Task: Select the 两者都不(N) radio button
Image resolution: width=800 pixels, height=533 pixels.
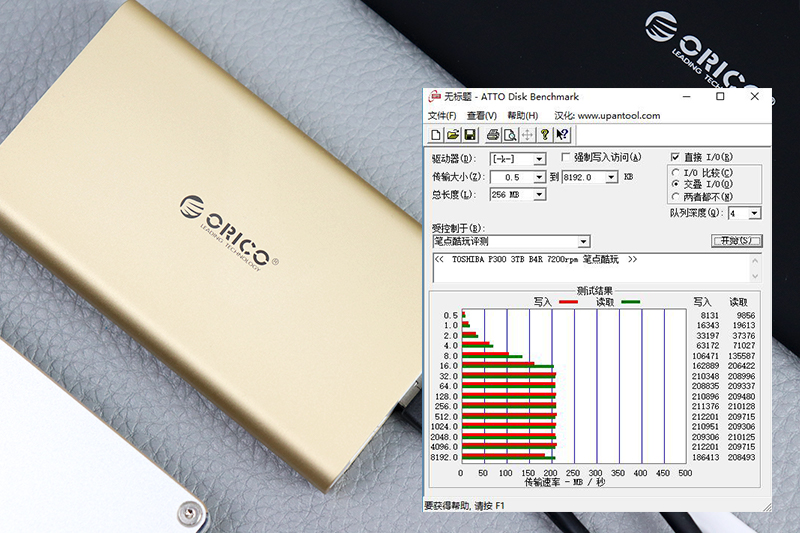Action: coord(676,196)
